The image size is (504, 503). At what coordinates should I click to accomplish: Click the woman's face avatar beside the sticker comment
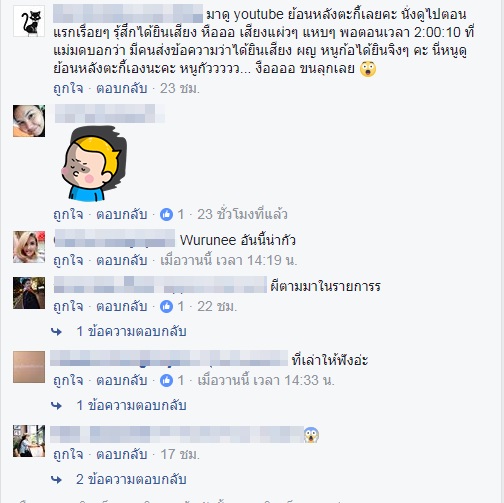pyautogui.click(x=29, y=121)
